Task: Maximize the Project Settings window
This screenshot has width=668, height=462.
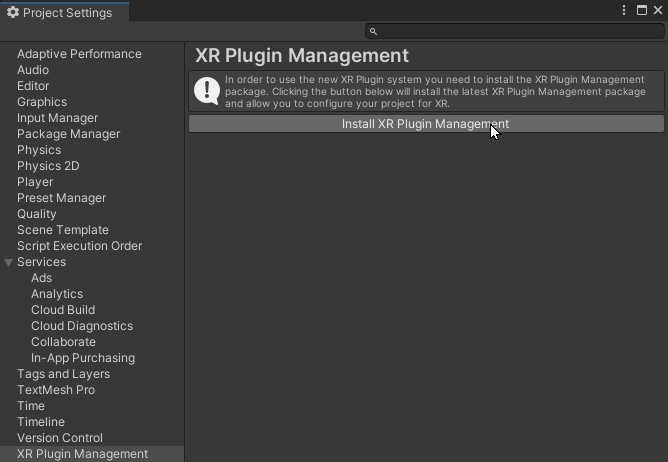Action: [642, 10]
